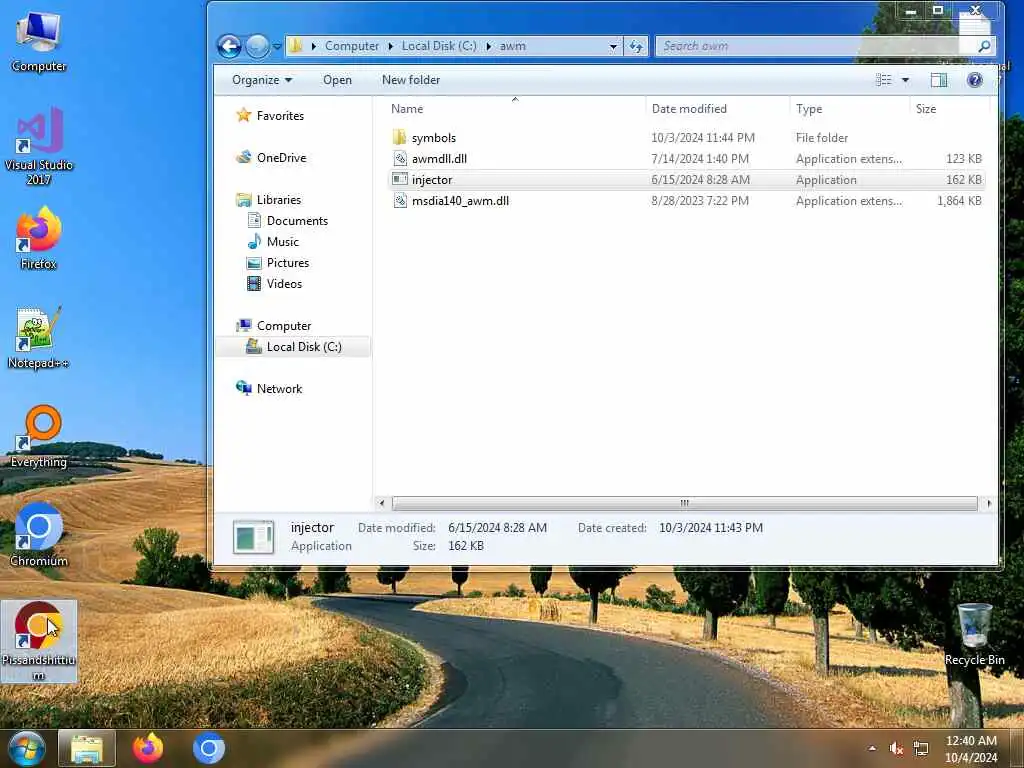Screen dimensions: 1024x768
Task: Click the Explorer forward arrow button
Action: pos(257,46)
